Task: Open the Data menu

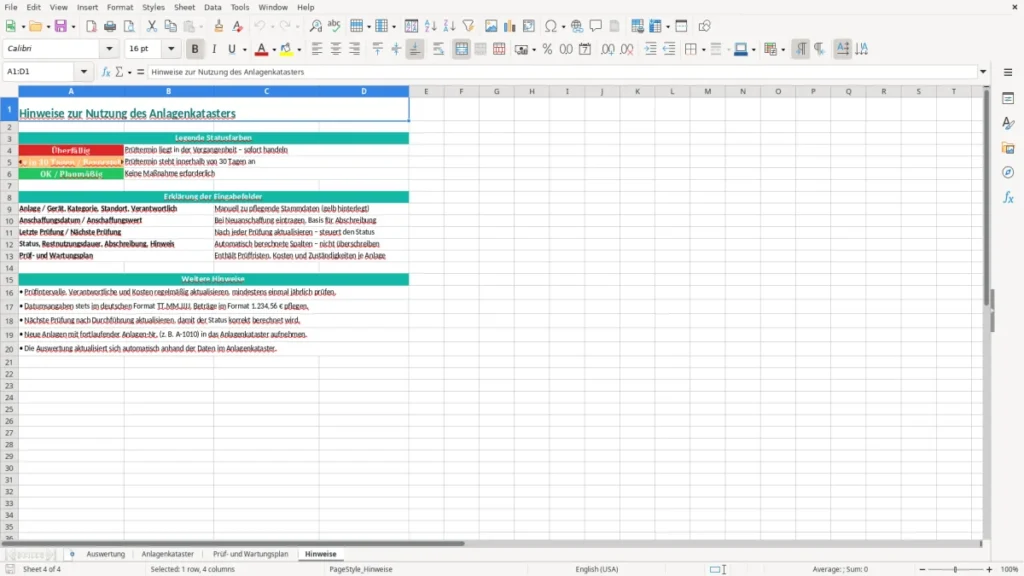Action: coord(212,7)
